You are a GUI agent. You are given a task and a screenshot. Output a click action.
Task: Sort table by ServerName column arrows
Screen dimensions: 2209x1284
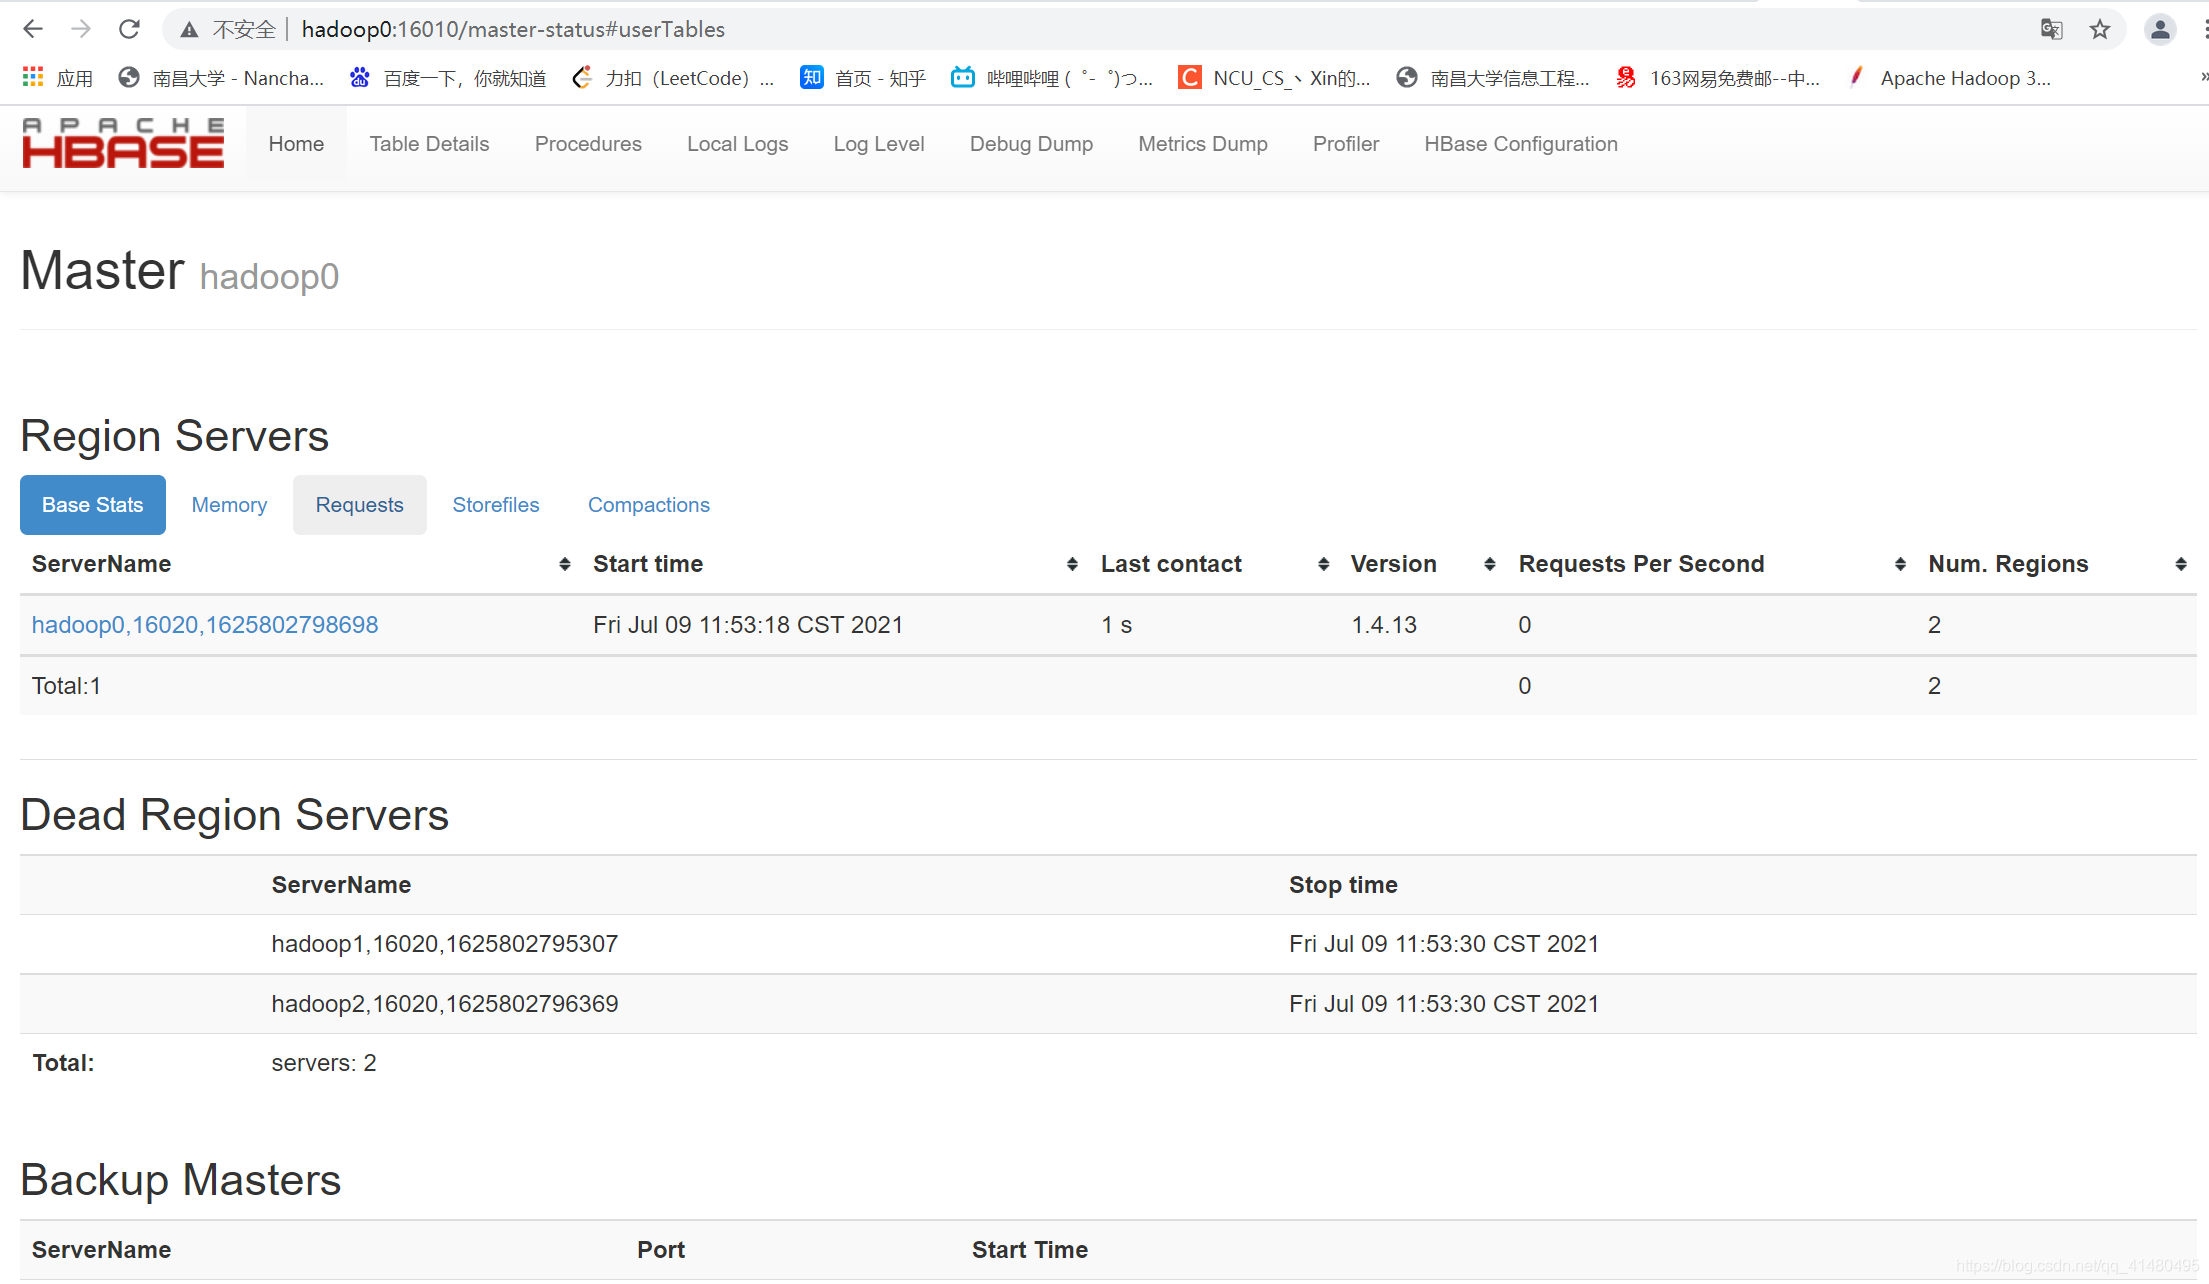tap(564, 564)
